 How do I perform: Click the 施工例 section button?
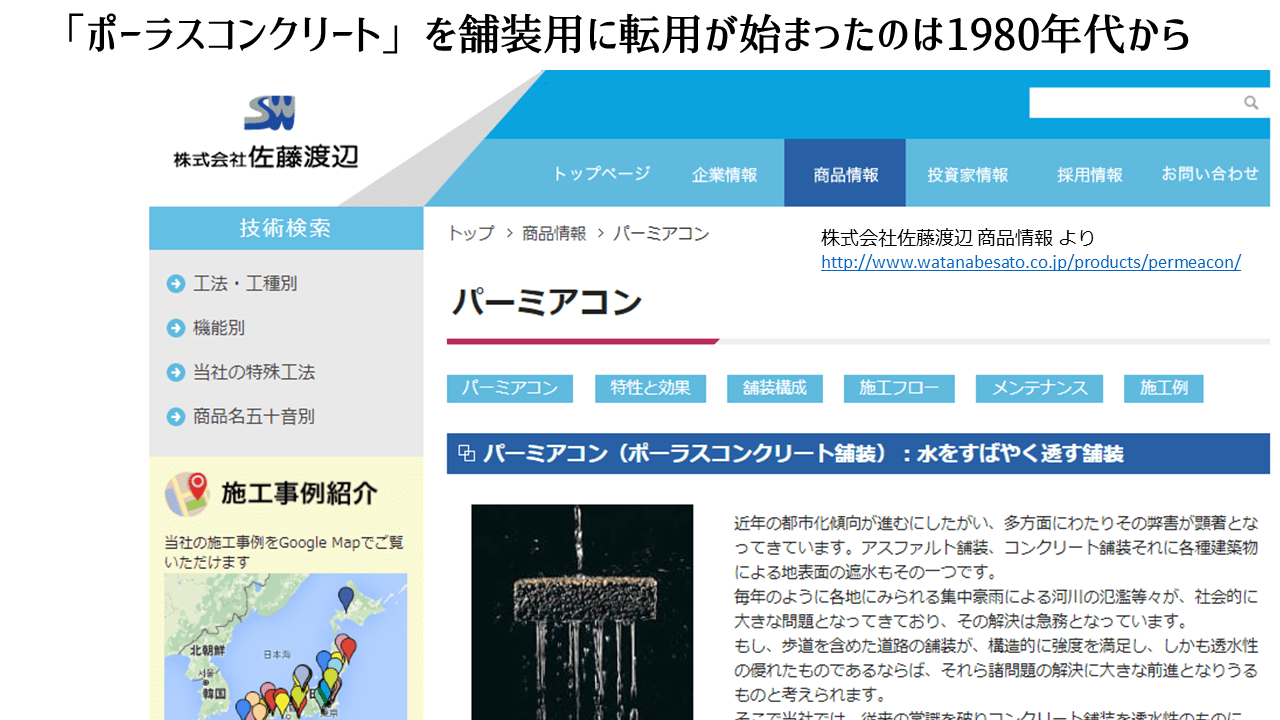pos(1164,388)
